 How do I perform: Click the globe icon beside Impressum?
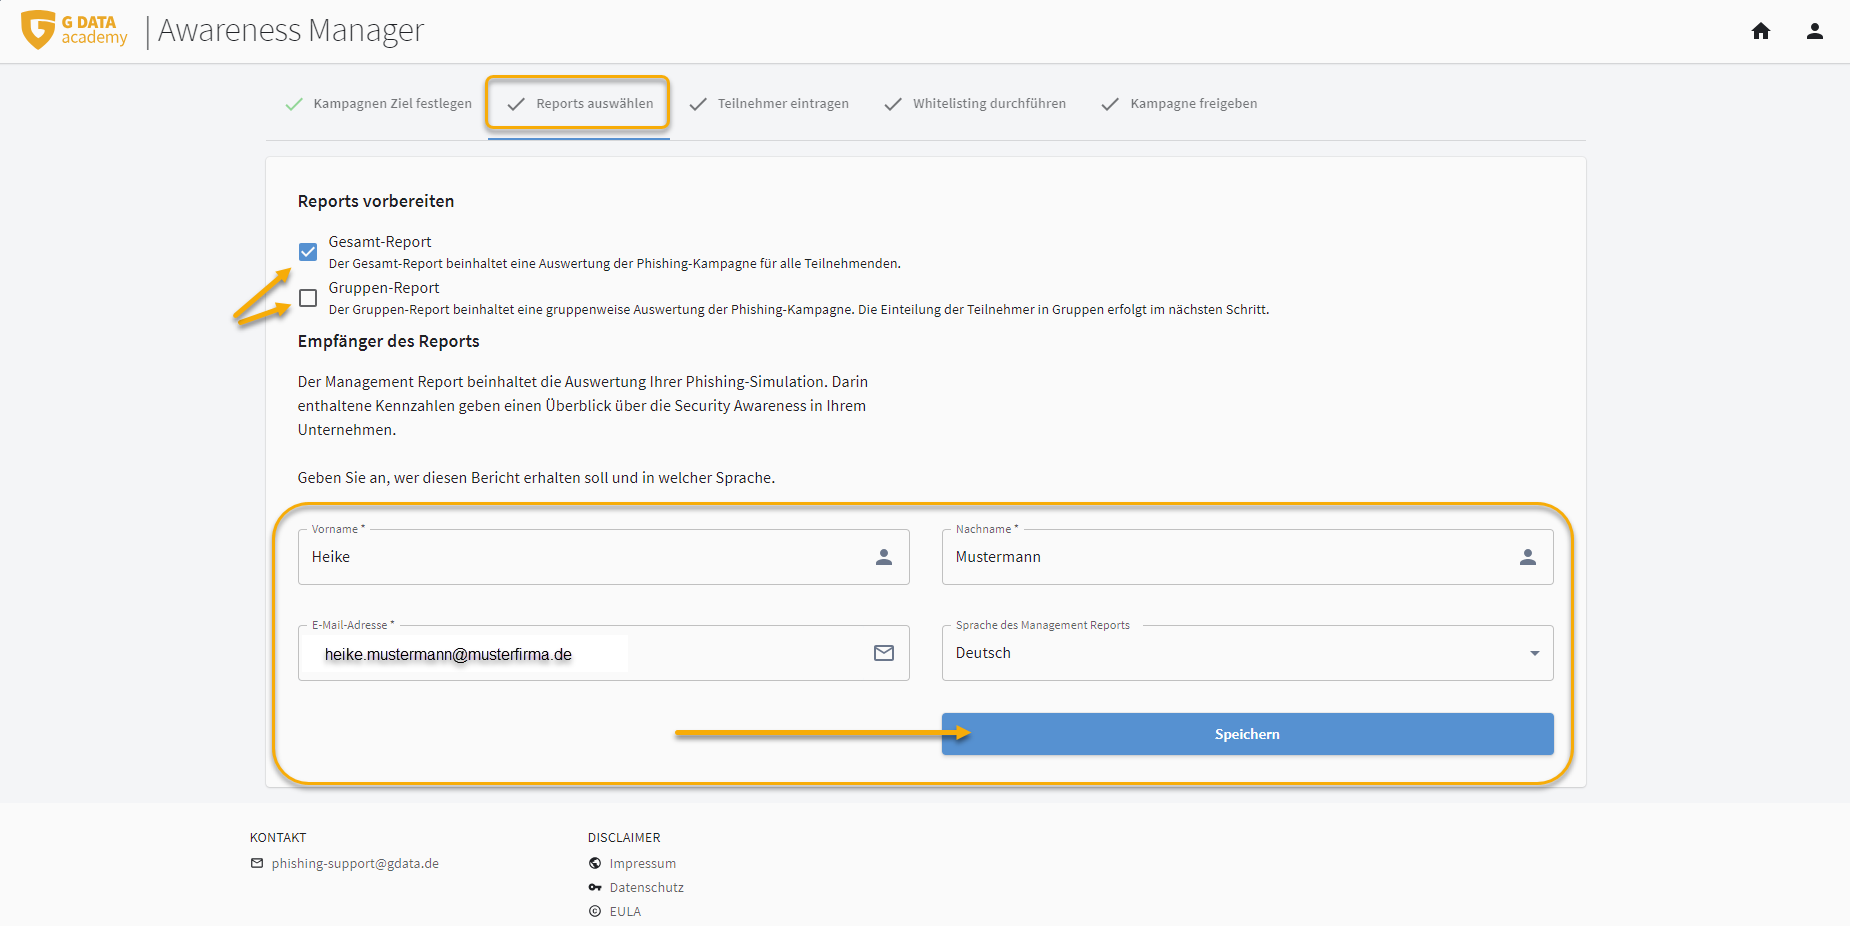(x=595, y=863)
